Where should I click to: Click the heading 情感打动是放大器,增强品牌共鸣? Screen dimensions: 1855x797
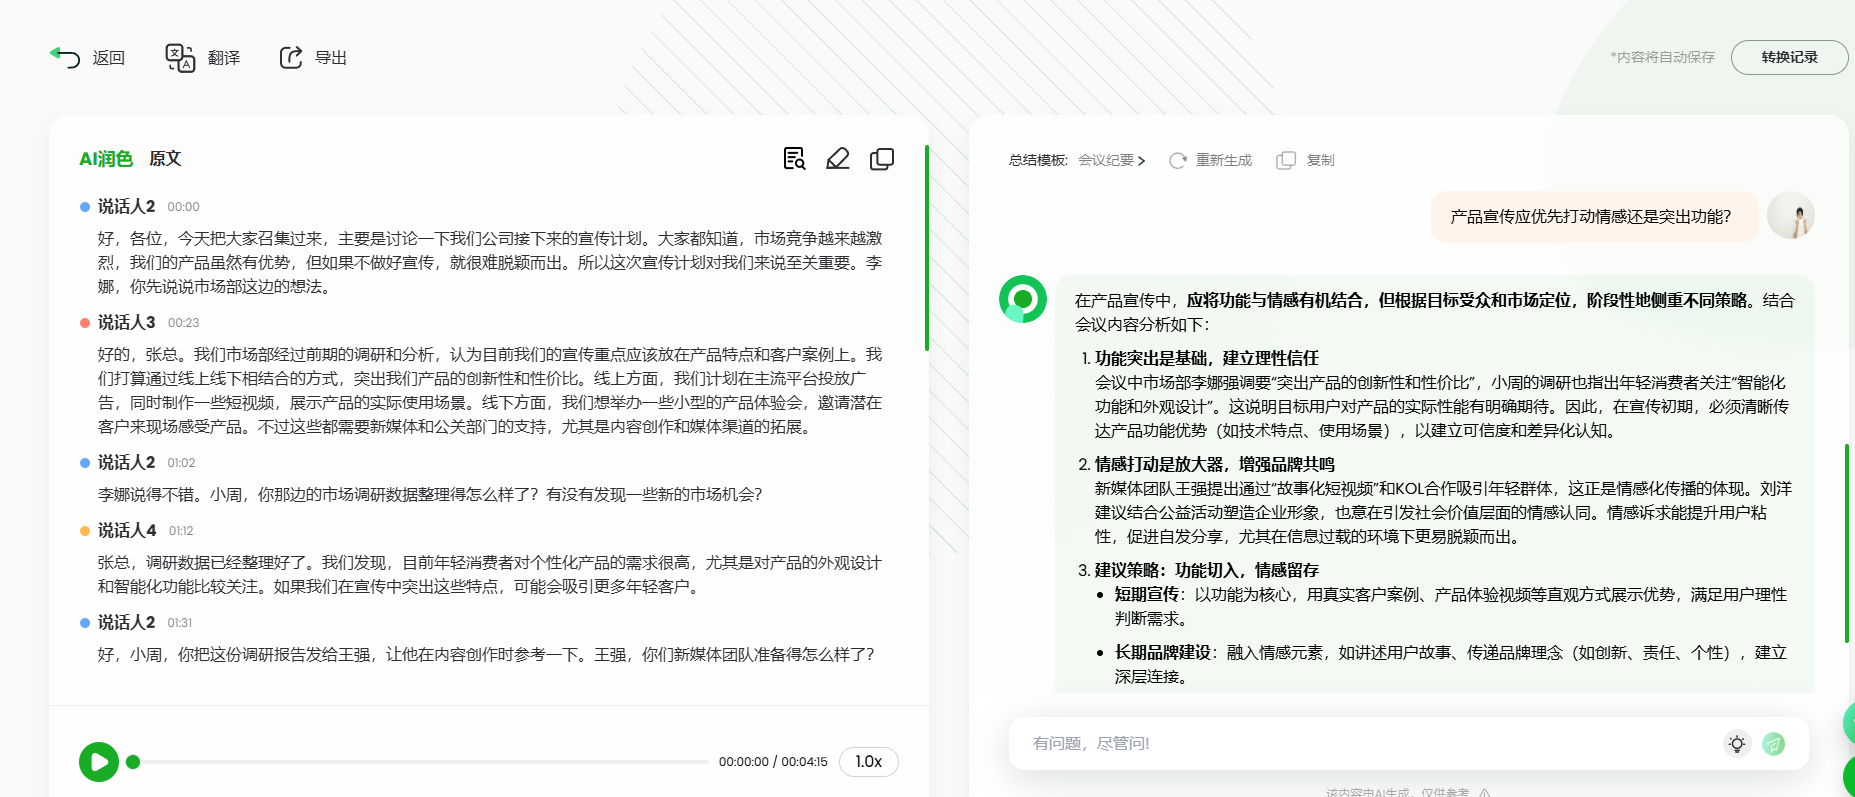click(1214, 464)
